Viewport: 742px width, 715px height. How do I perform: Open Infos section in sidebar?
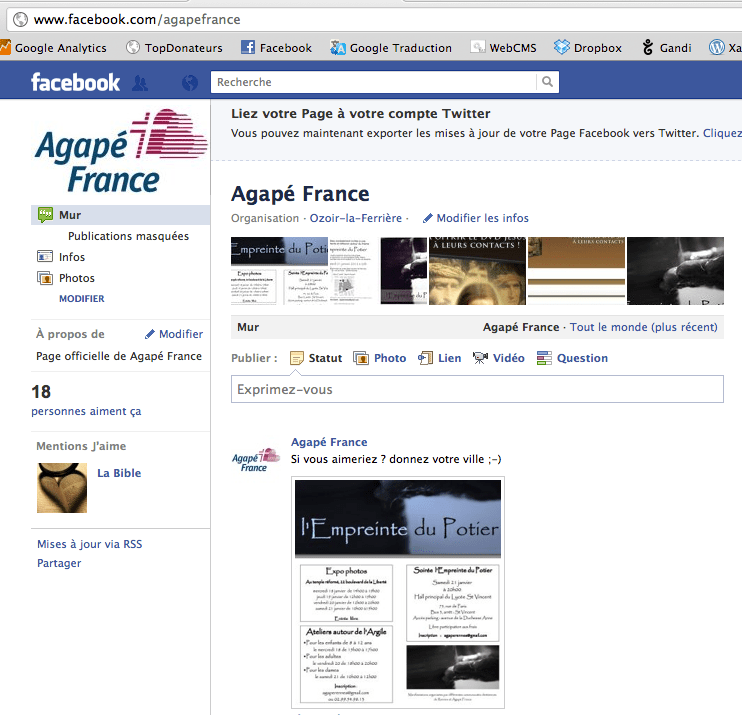[61, 257]
